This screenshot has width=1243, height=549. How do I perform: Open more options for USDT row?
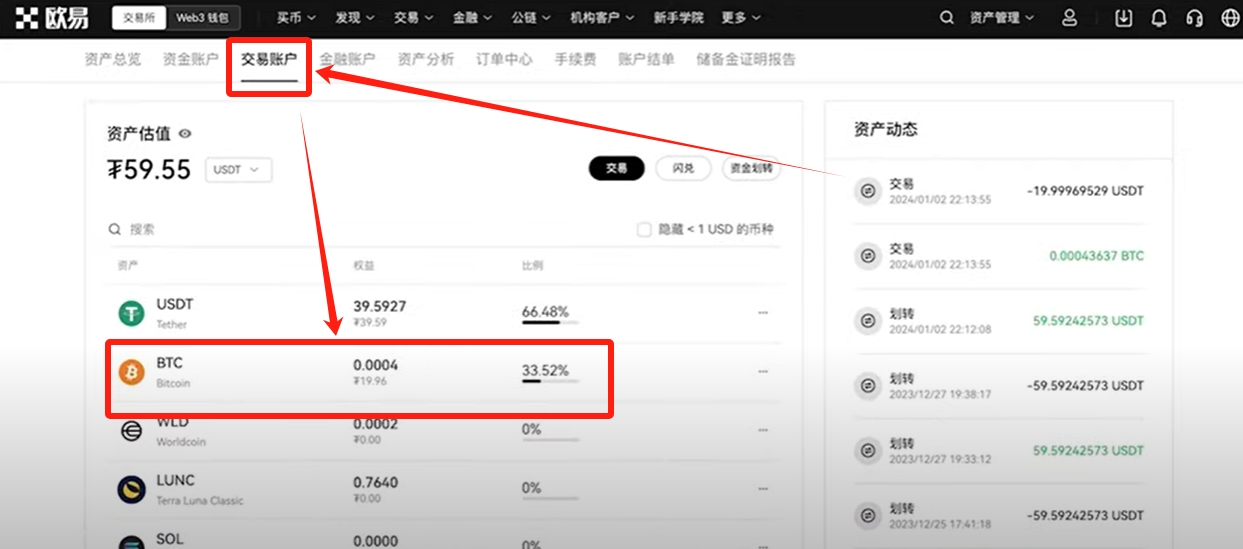click(763, 313)
